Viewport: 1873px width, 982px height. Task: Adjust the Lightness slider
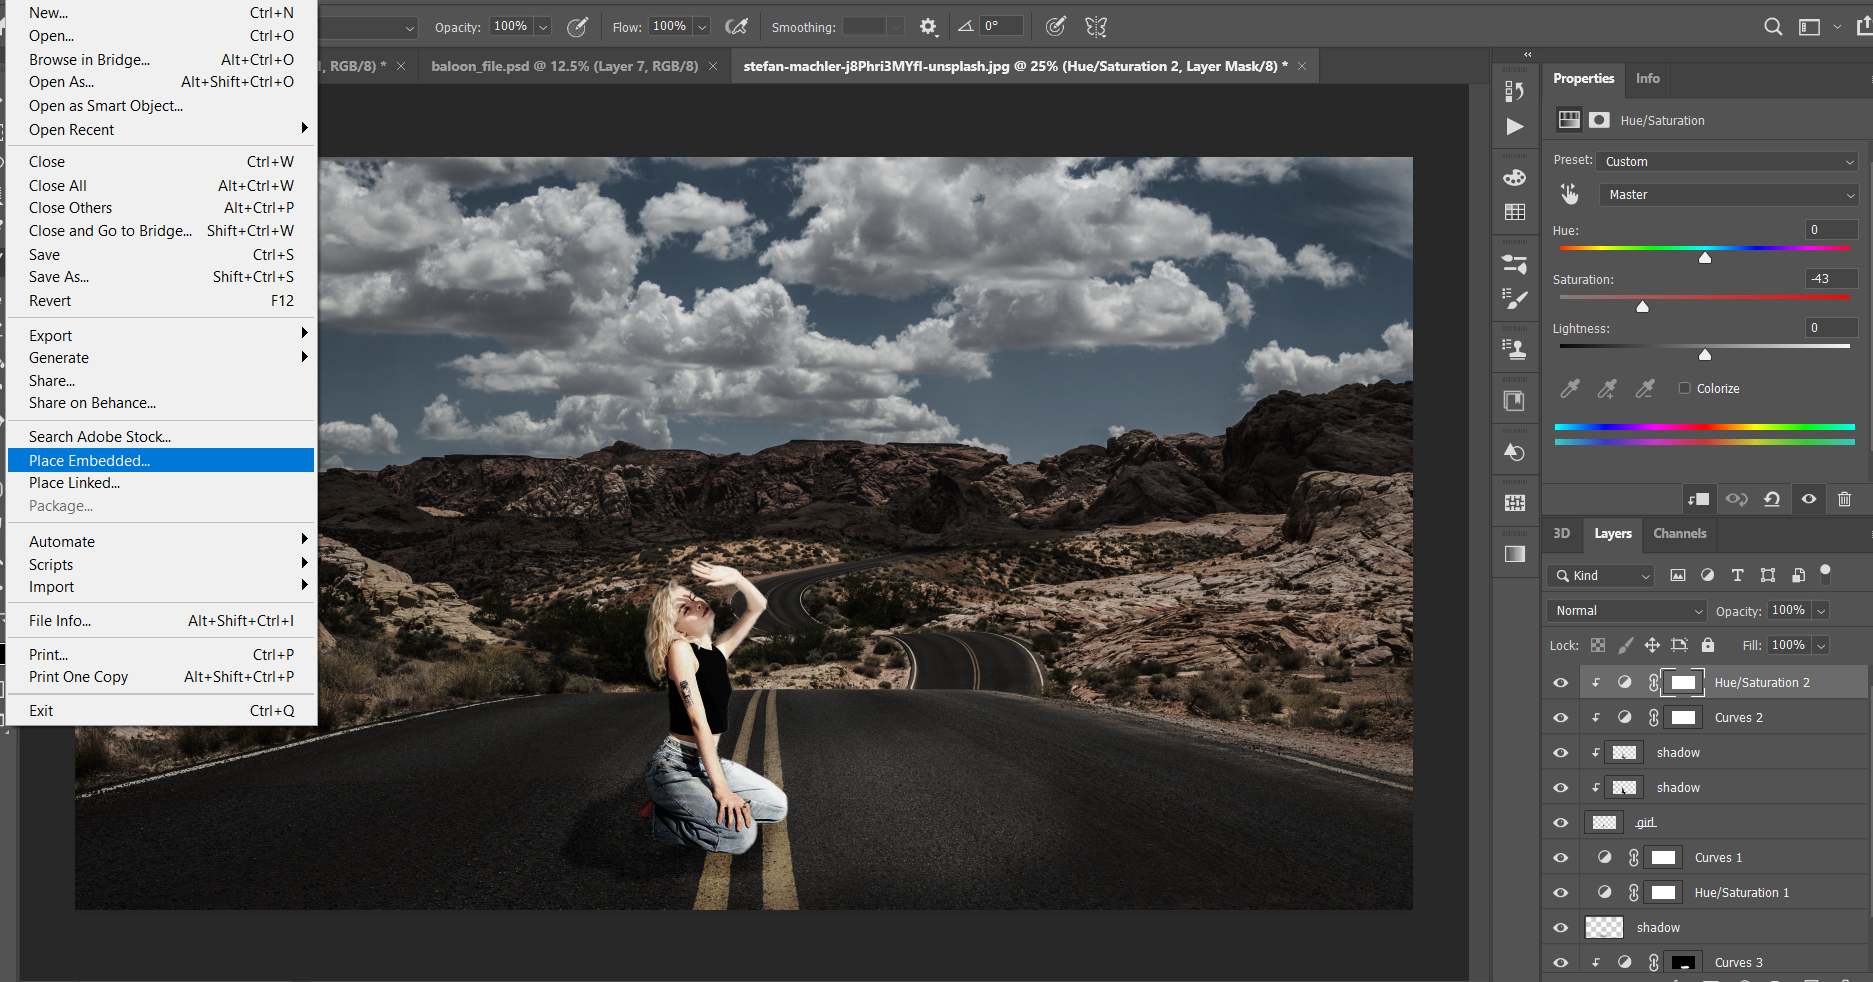pyautogui.click(x=1705, y=354)
